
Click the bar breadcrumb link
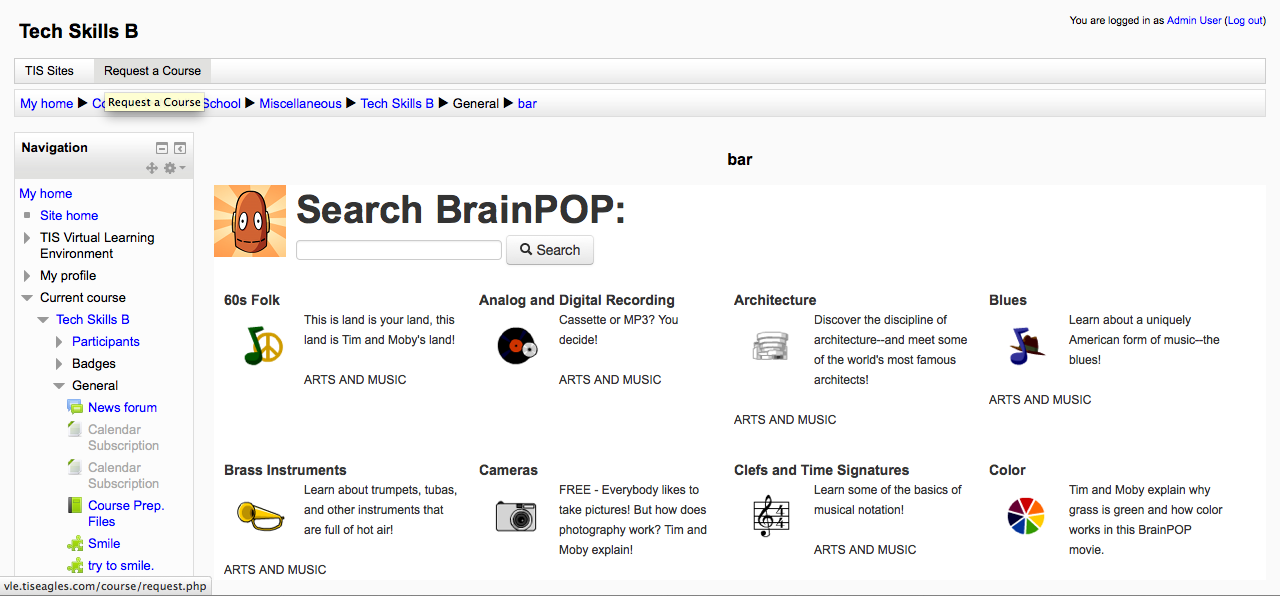click(527, 103)
